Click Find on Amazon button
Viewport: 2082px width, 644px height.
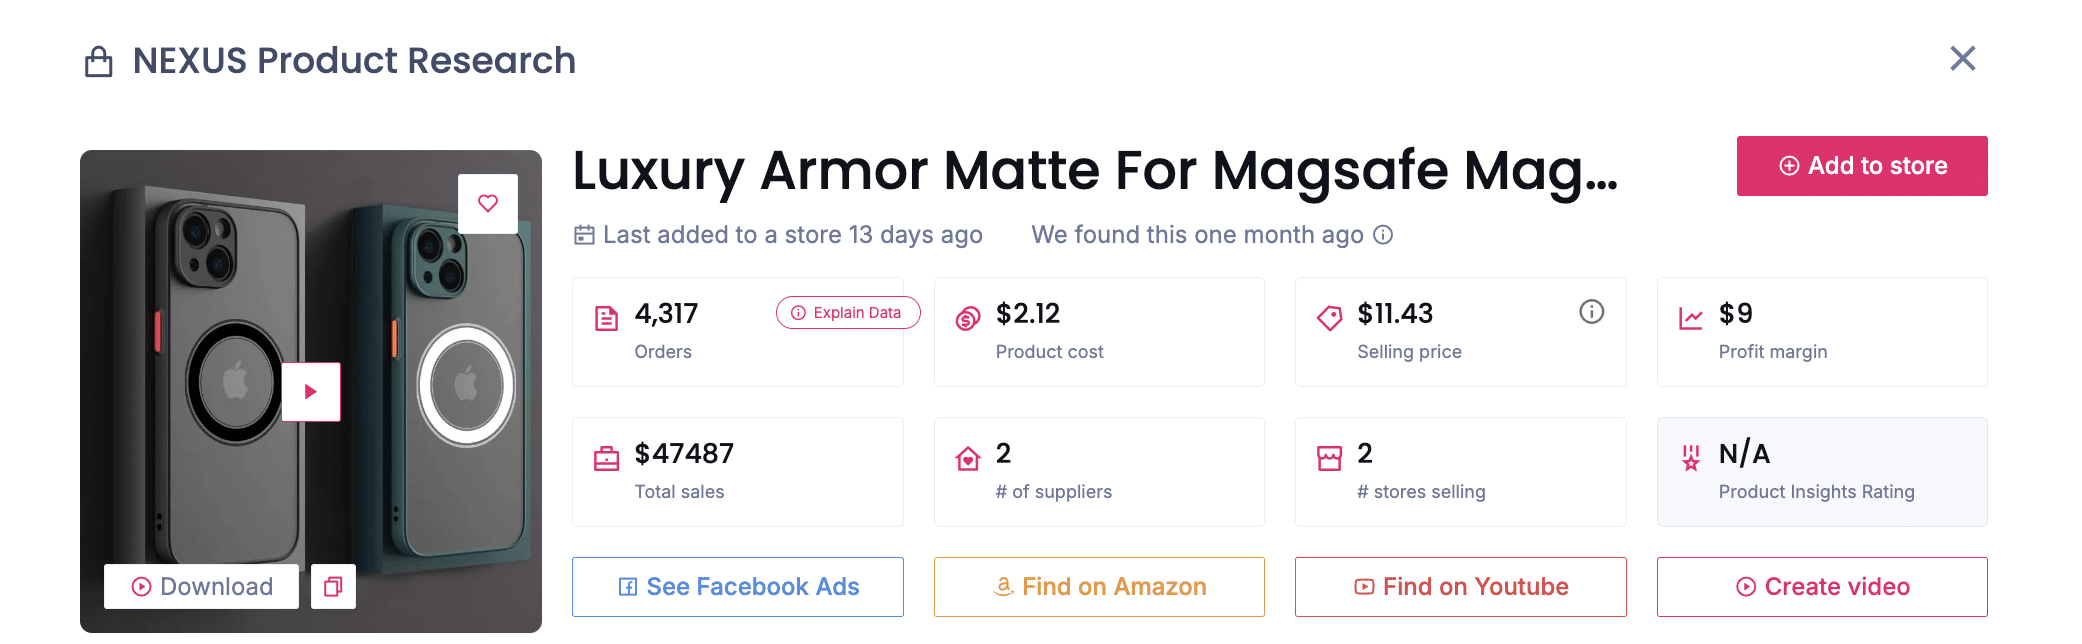(1099, 587)
